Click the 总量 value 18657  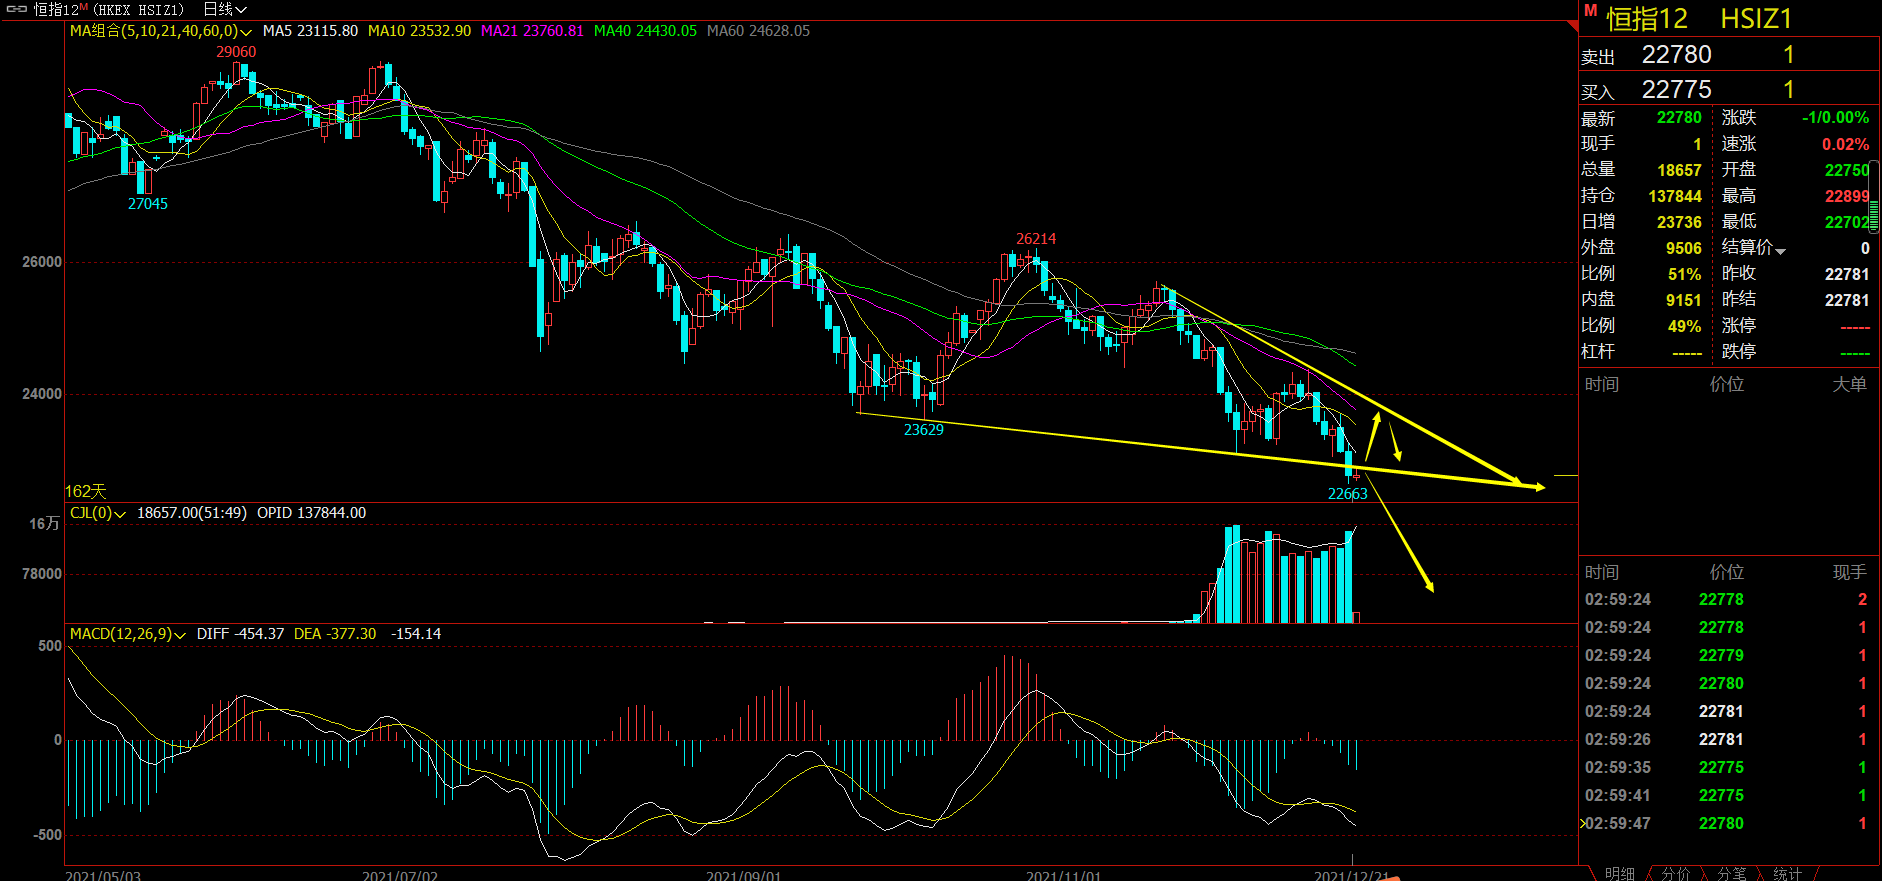(x=1679, y=170)
